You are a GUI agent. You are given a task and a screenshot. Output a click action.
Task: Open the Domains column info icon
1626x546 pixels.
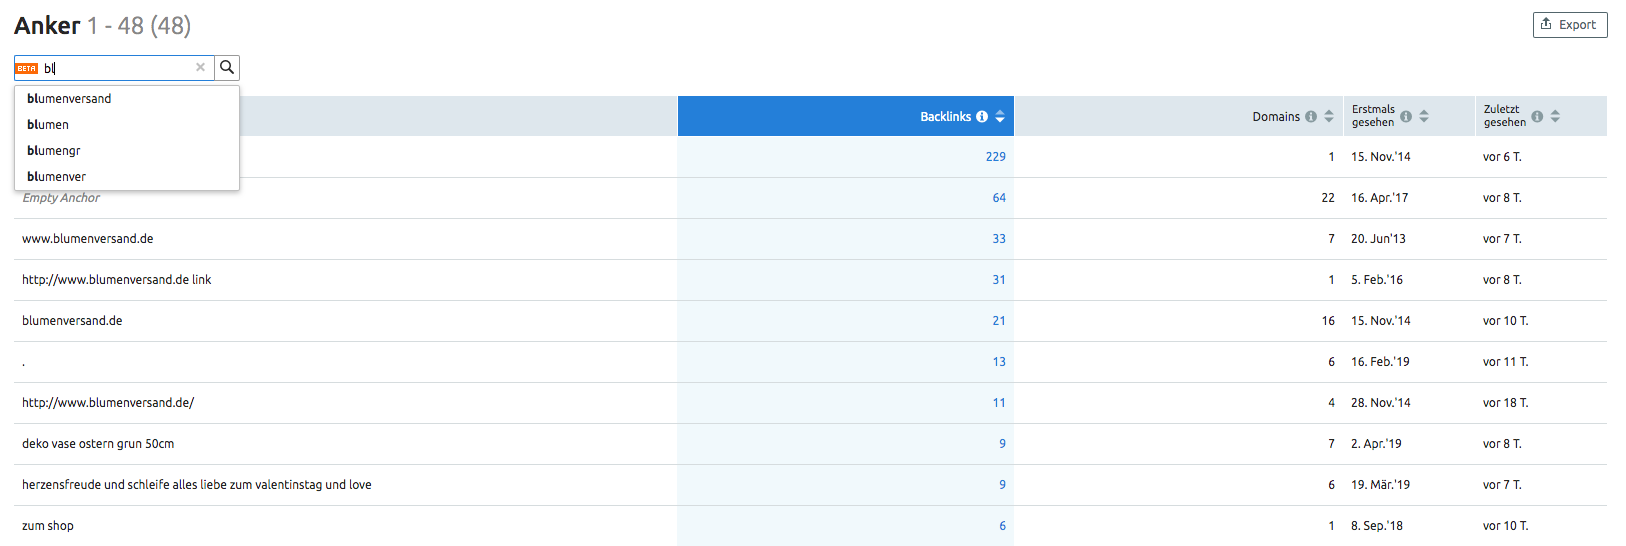coord(1311,117)
